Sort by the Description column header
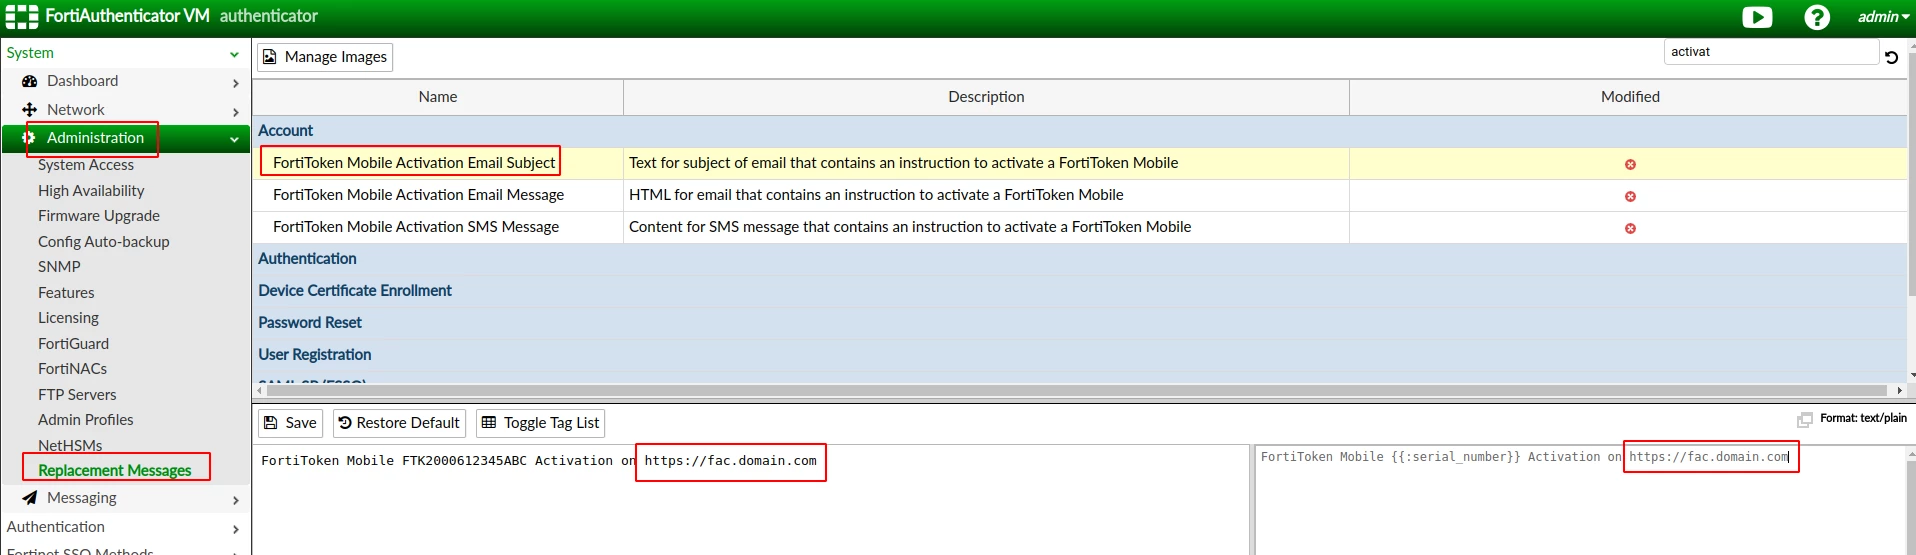Viewport: 1916px width, 555px height. [986, 97]
